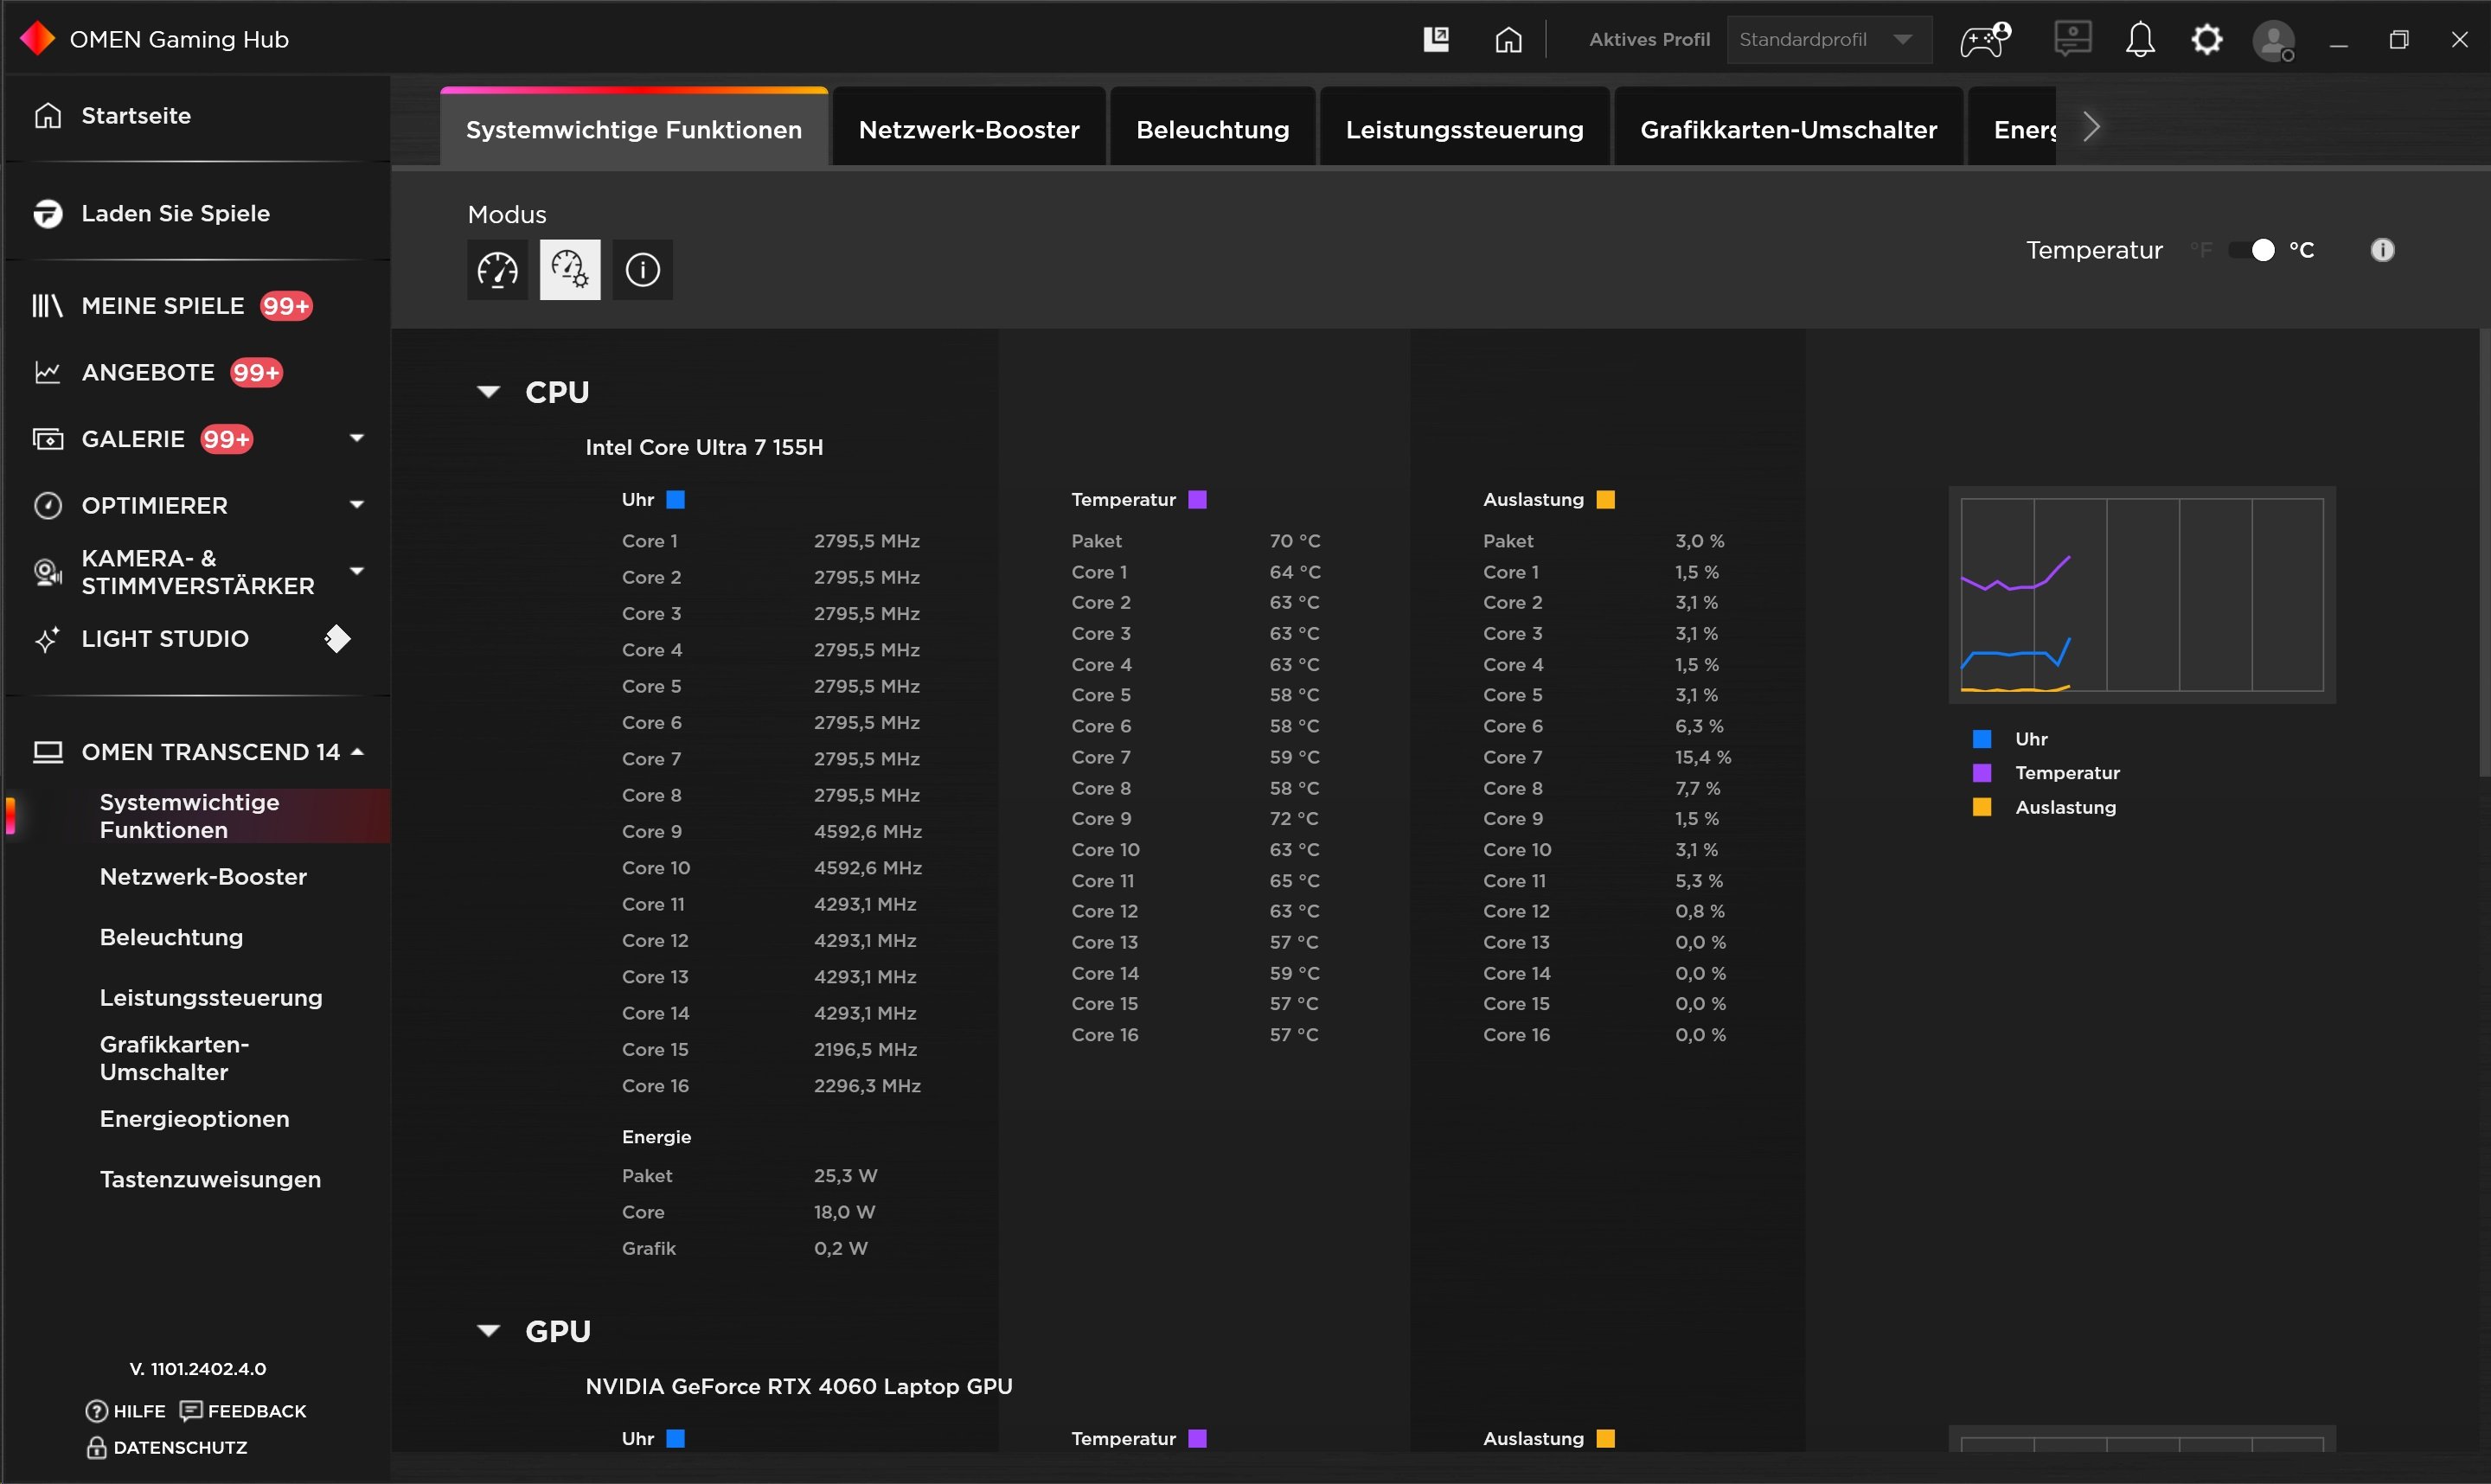Click the Info mode icon

[643, 269]
